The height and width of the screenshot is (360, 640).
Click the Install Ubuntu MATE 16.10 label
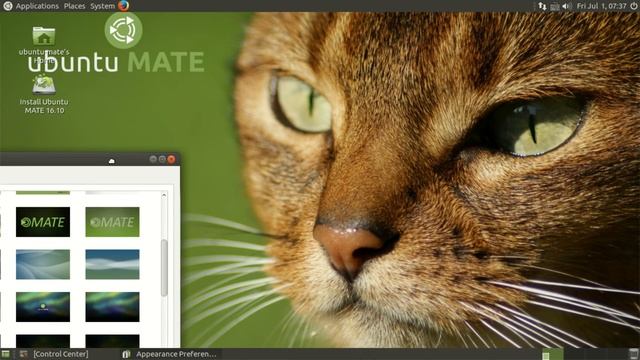click(44, 106)
